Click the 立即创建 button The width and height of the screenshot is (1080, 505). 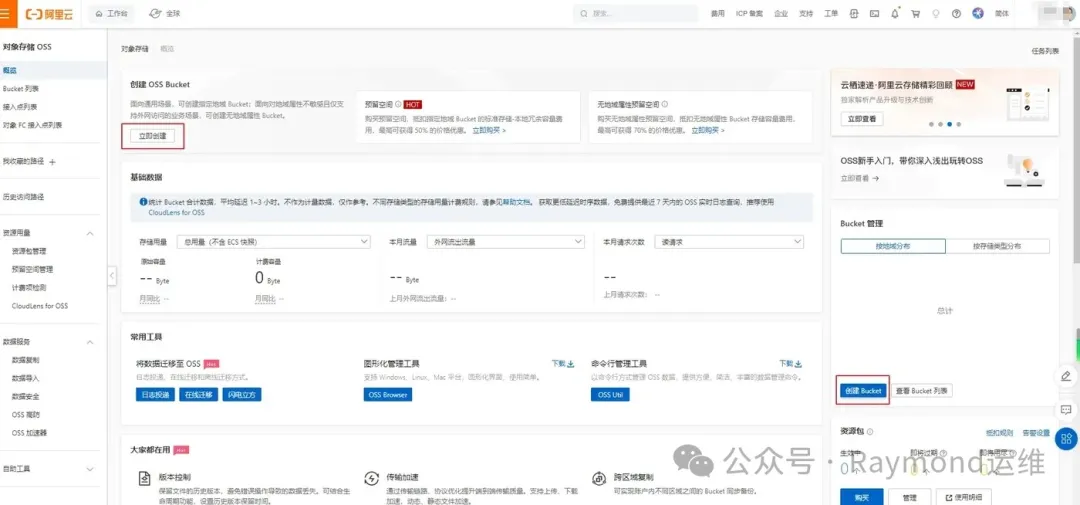[153, 136]
